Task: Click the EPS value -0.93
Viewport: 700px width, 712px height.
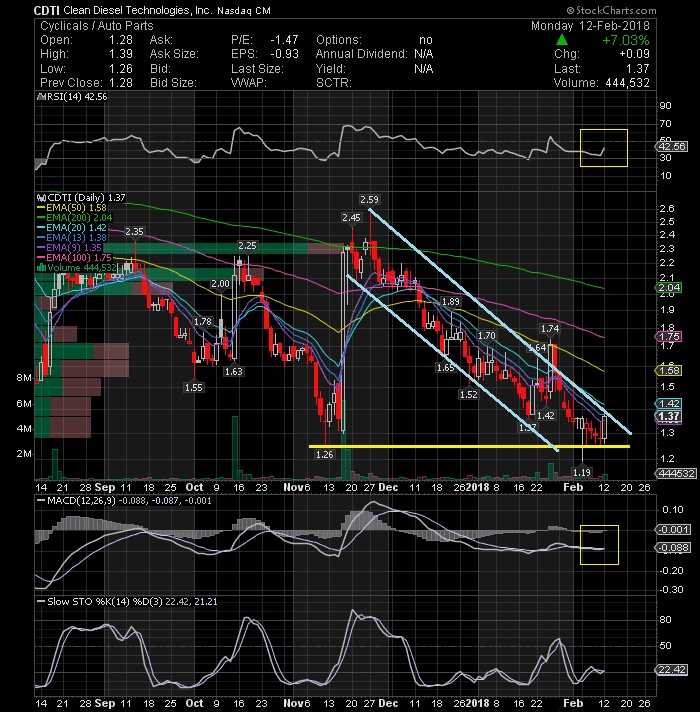Action: click(x=285, y=54)
